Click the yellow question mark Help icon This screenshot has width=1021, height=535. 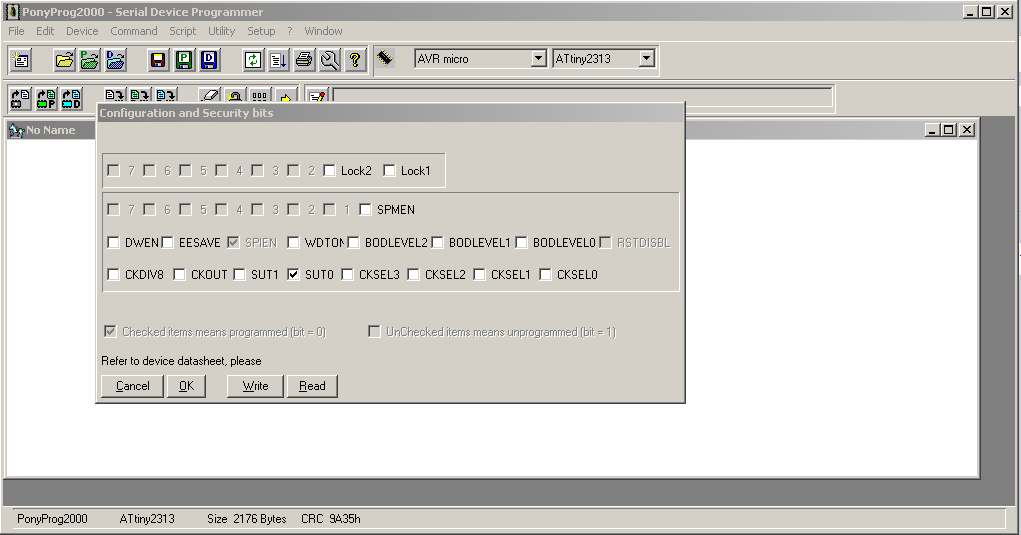tap(355, 60)
